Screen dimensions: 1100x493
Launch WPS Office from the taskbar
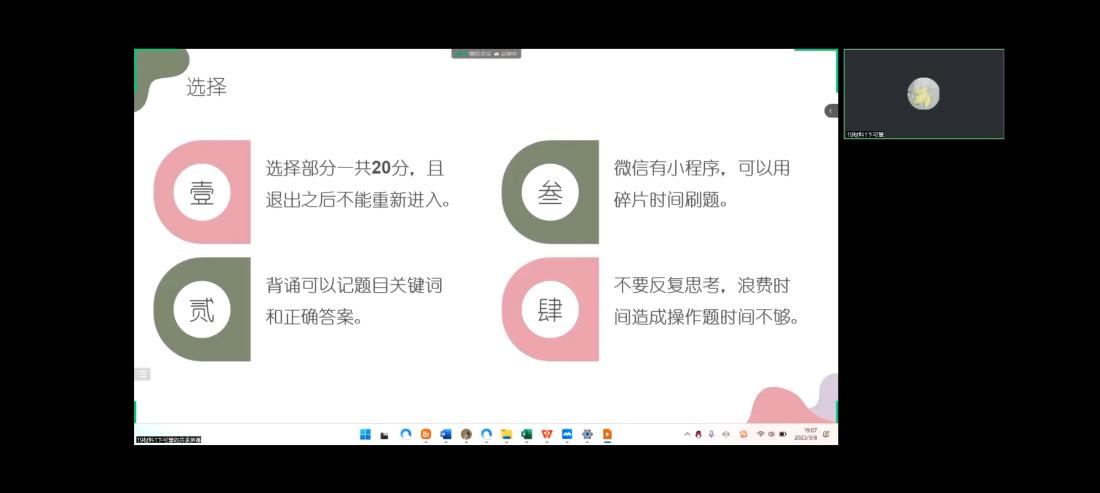pyautogui.click(x=546, y=434)
